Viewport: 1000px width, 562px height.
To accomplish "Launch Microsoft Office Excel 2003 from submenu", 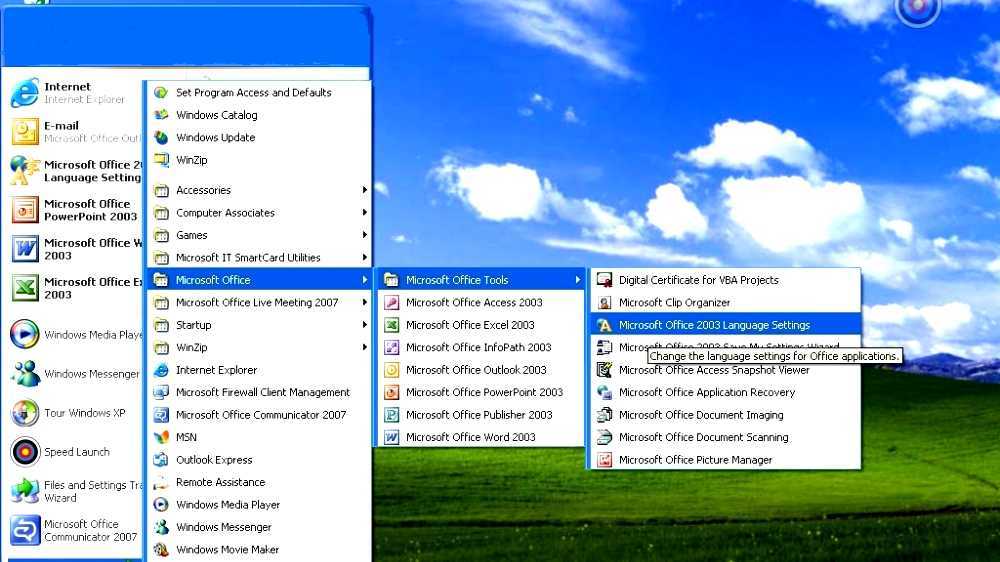I will [x=481, y=325].
